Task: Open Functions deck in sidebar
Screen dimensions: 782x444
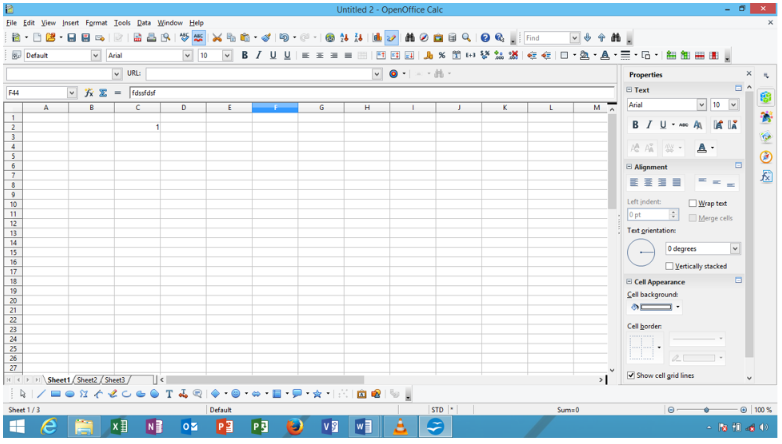Action: (767, 177)
